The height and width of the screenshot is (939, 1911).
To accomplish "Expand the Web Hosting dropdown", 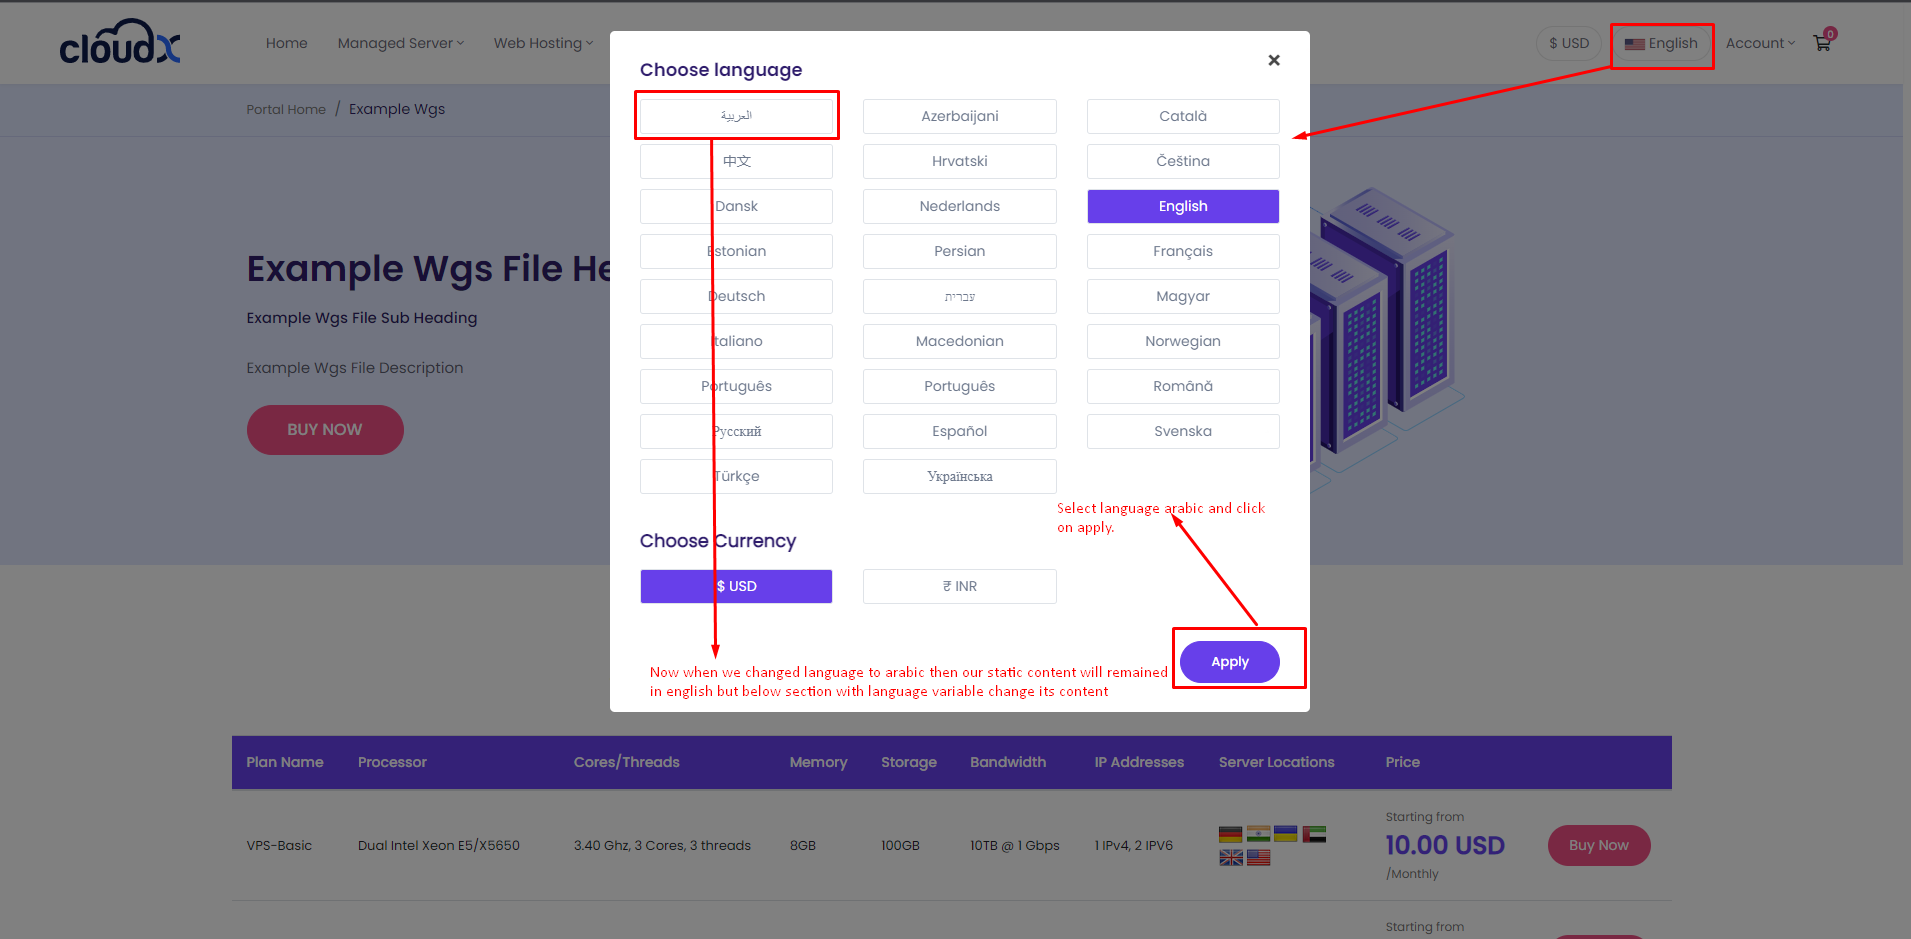I will pyautogui.click(x=542, y=43).
